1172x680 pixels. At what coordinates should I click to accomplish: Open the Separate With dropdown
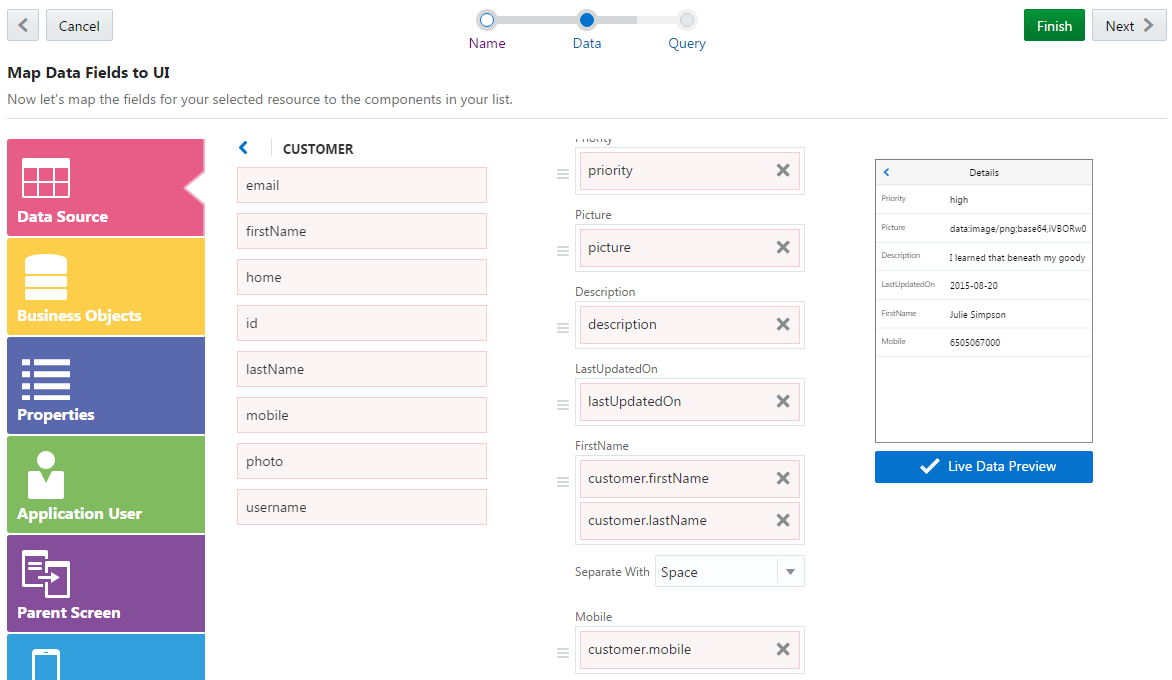click(790, 572)
